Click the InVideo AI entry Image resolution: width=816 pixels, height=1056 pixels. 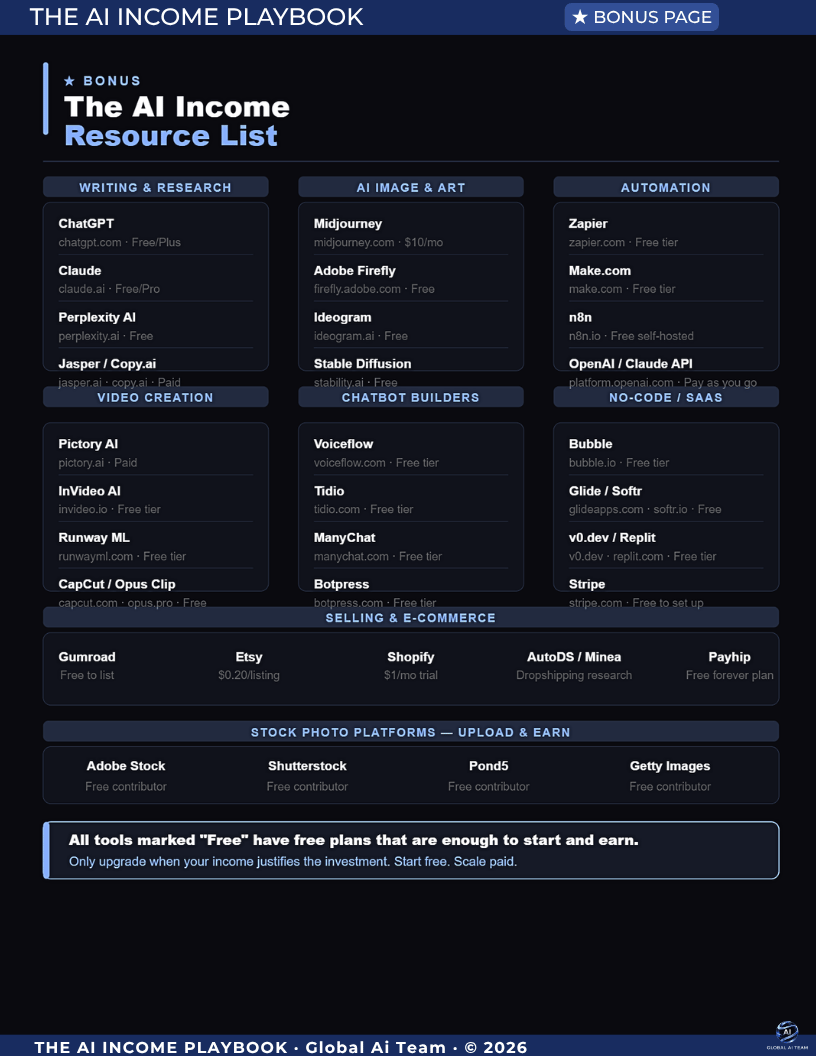[90, 491]
